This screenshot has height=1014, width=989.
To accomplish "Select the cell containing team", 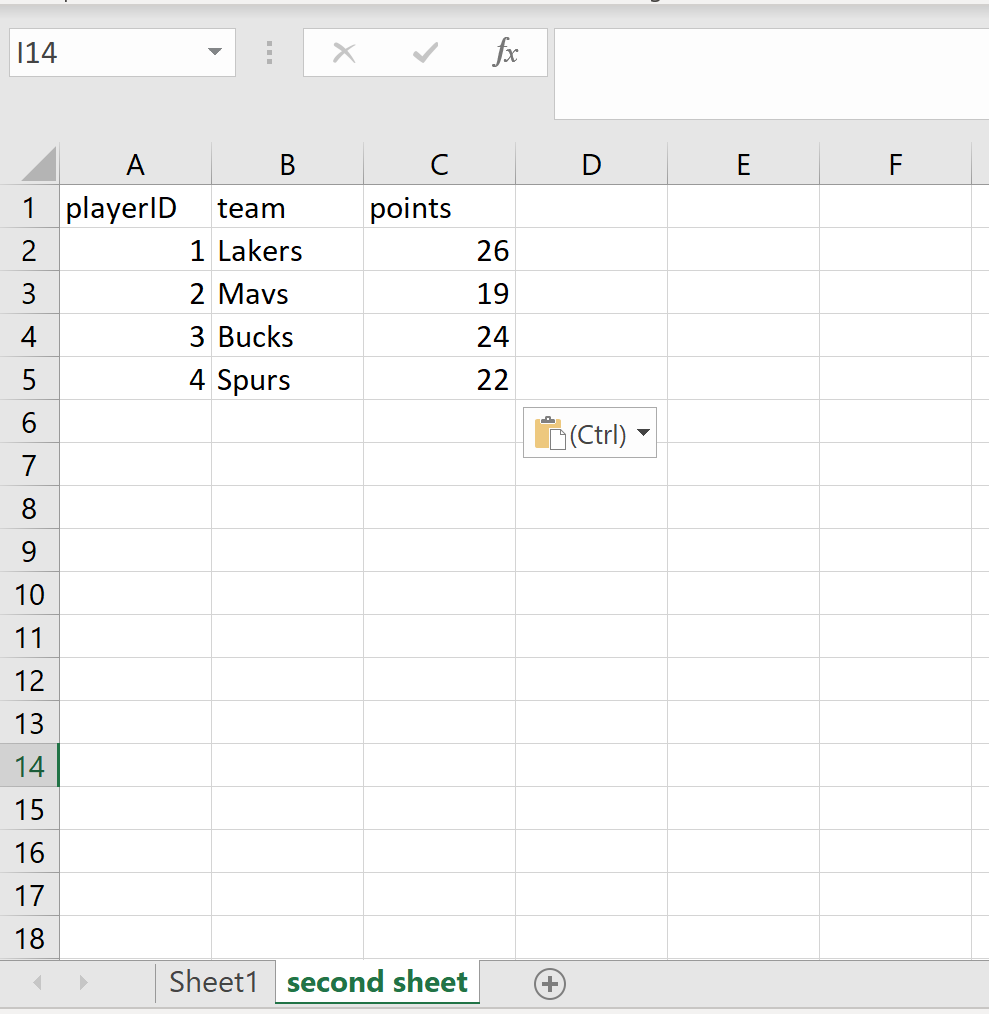I will (287, 207).
